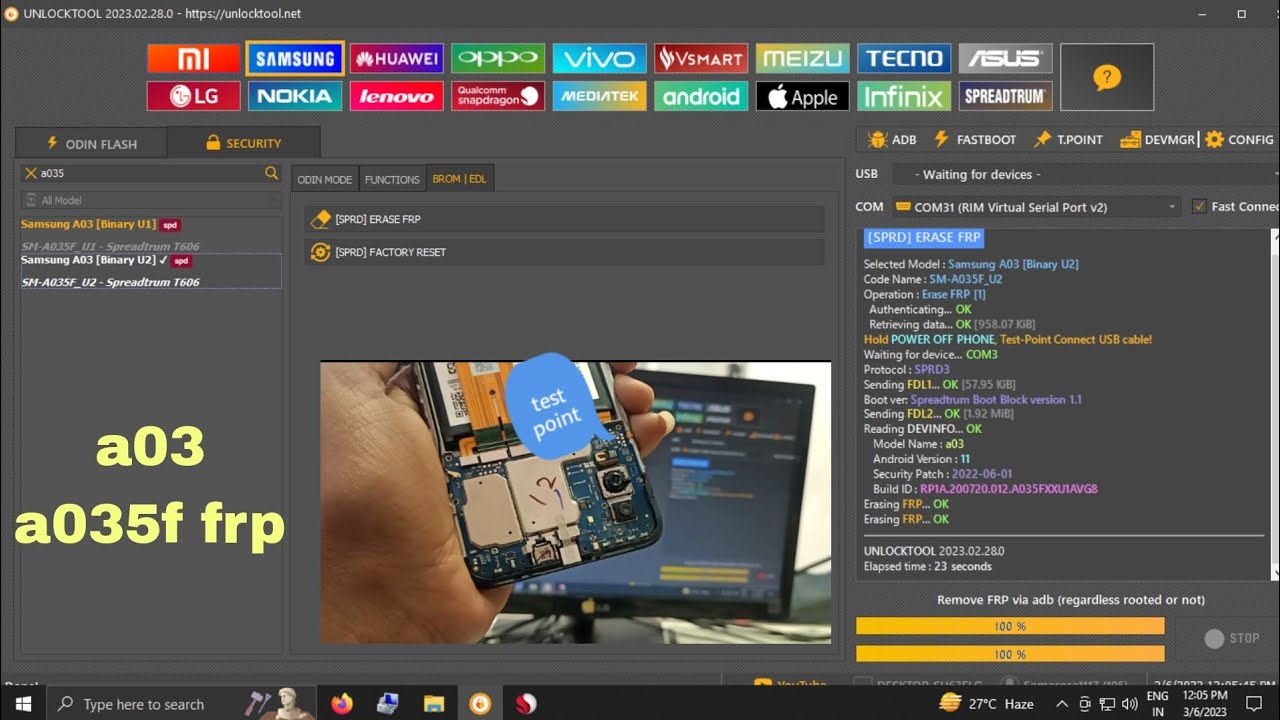
Task: Click Spreadtrum Boot Block version text
Action: coord(996,399)
